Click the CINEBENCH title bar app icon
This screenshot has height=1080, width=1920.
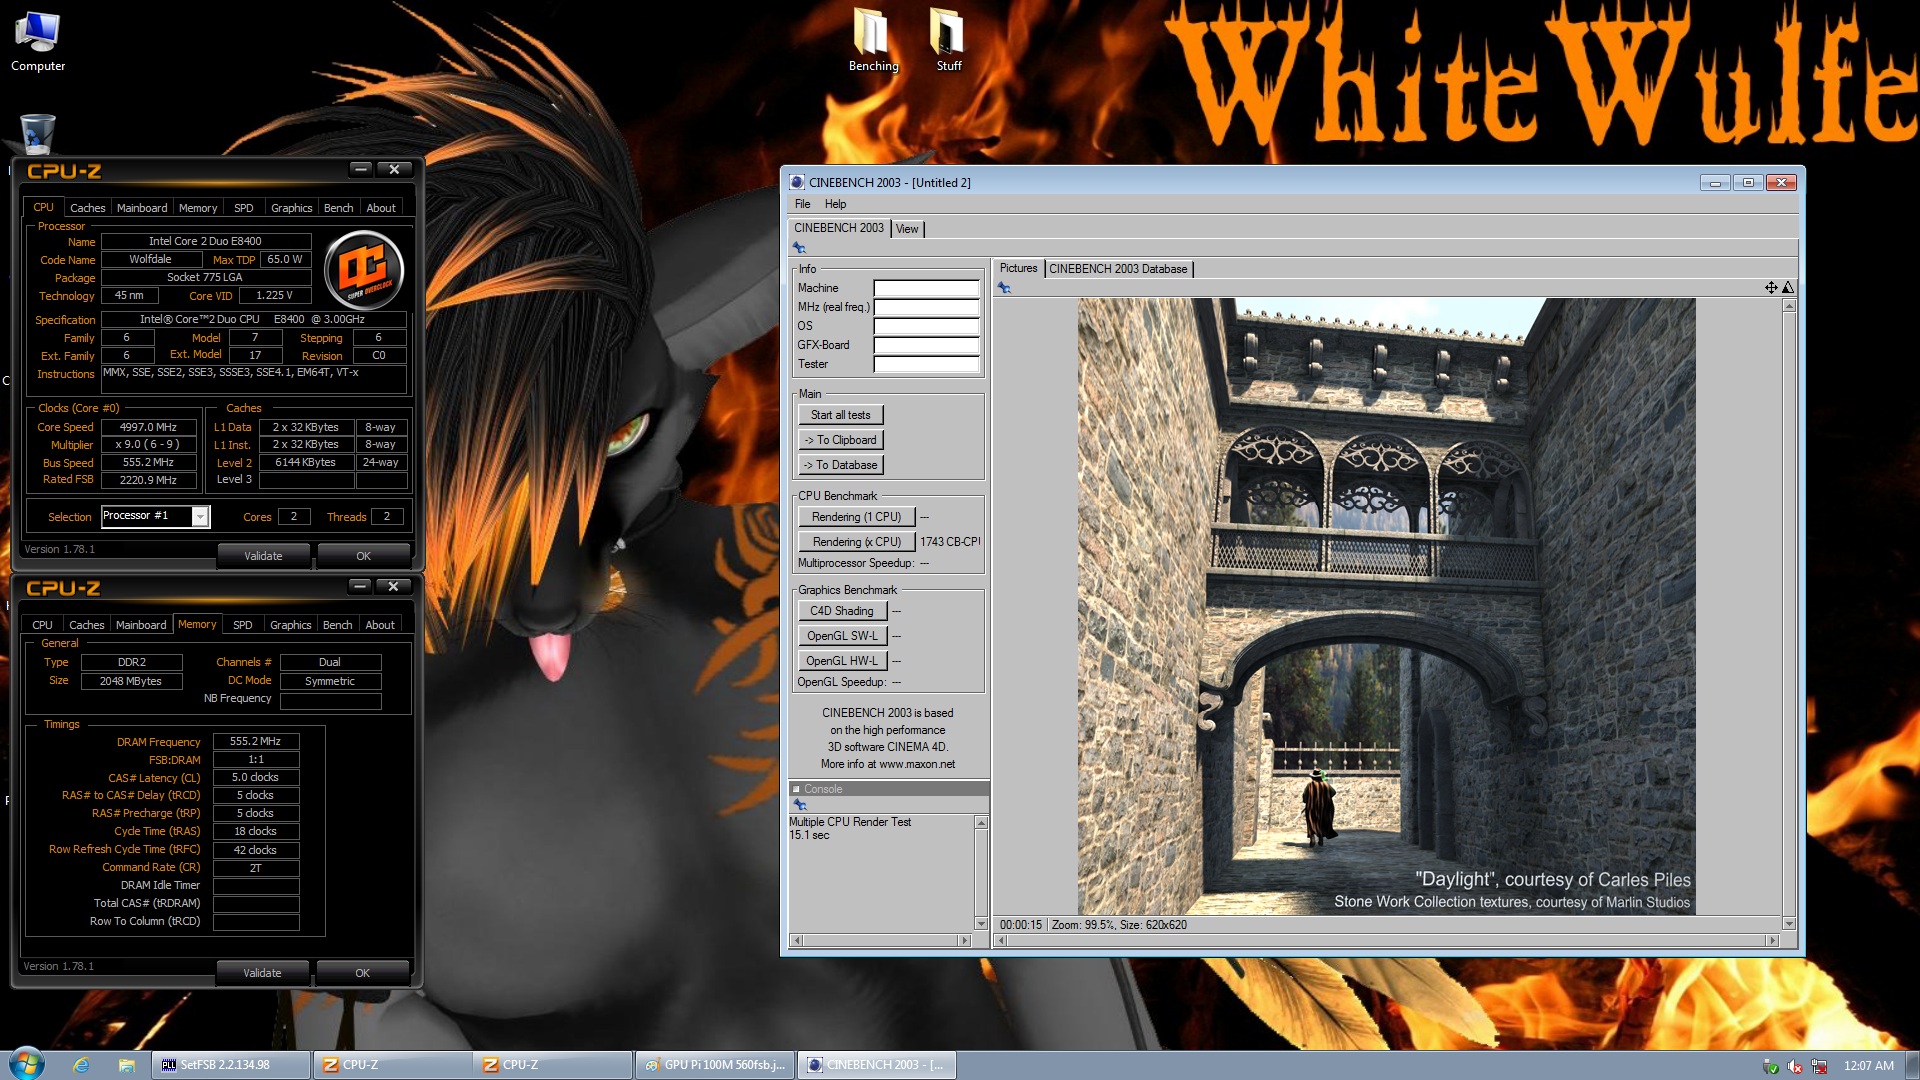[797, 182]
